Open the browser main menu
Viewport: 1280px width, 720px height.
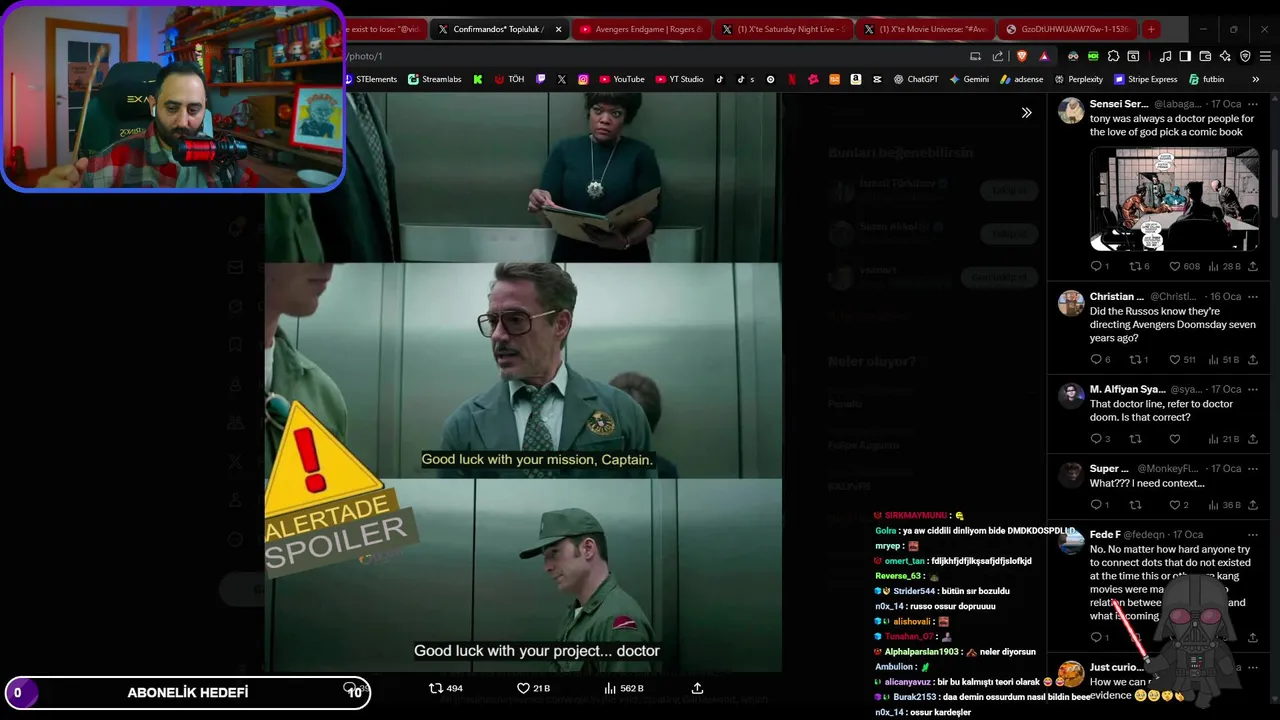coord(1265,56)
